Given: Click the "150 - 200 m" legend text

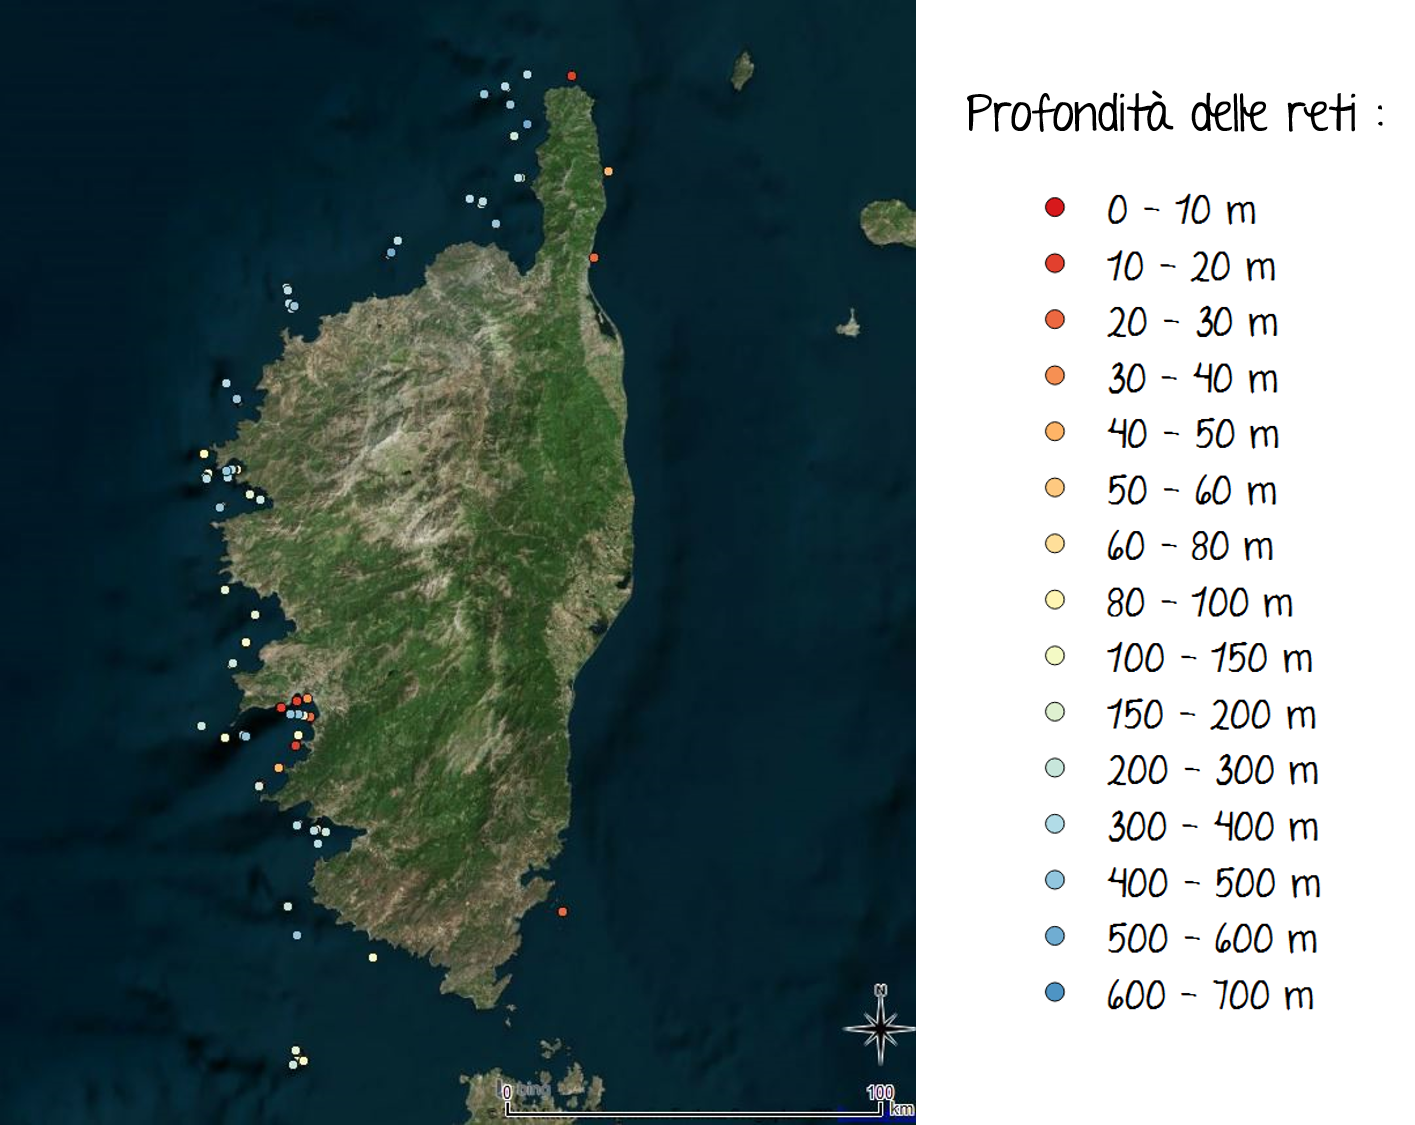Looking at the screenshot, I should coord(1211,714).
